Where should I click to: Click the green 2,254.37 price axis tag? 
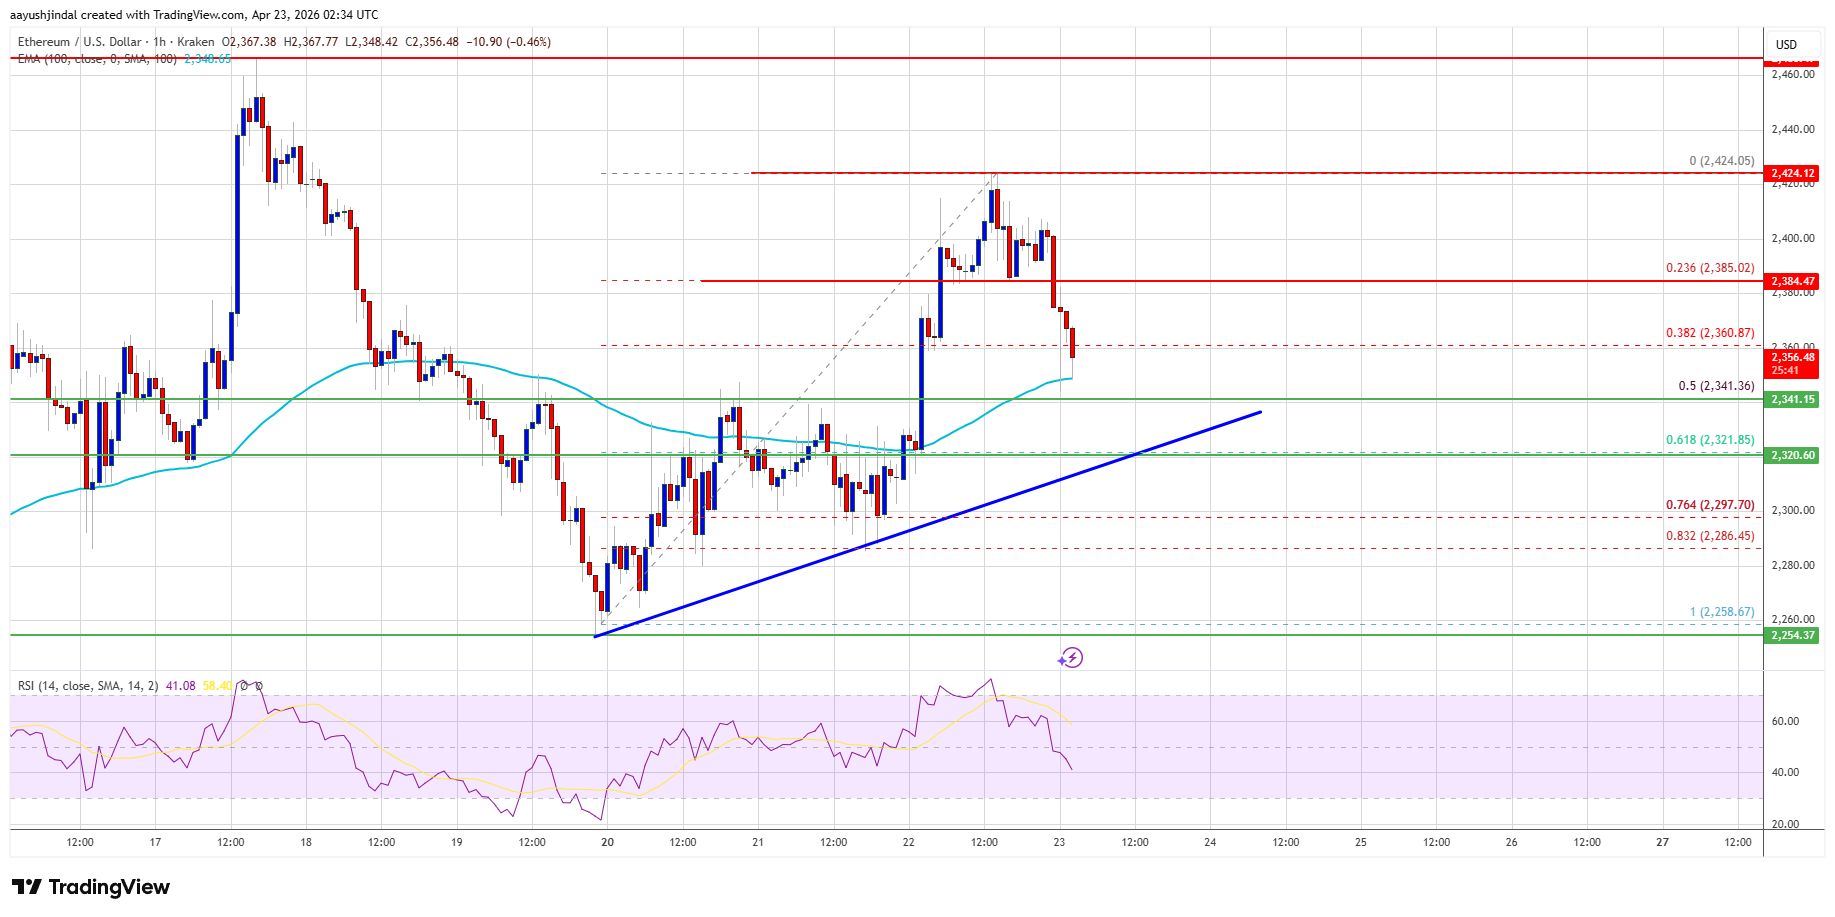[x=1792, y=635]
